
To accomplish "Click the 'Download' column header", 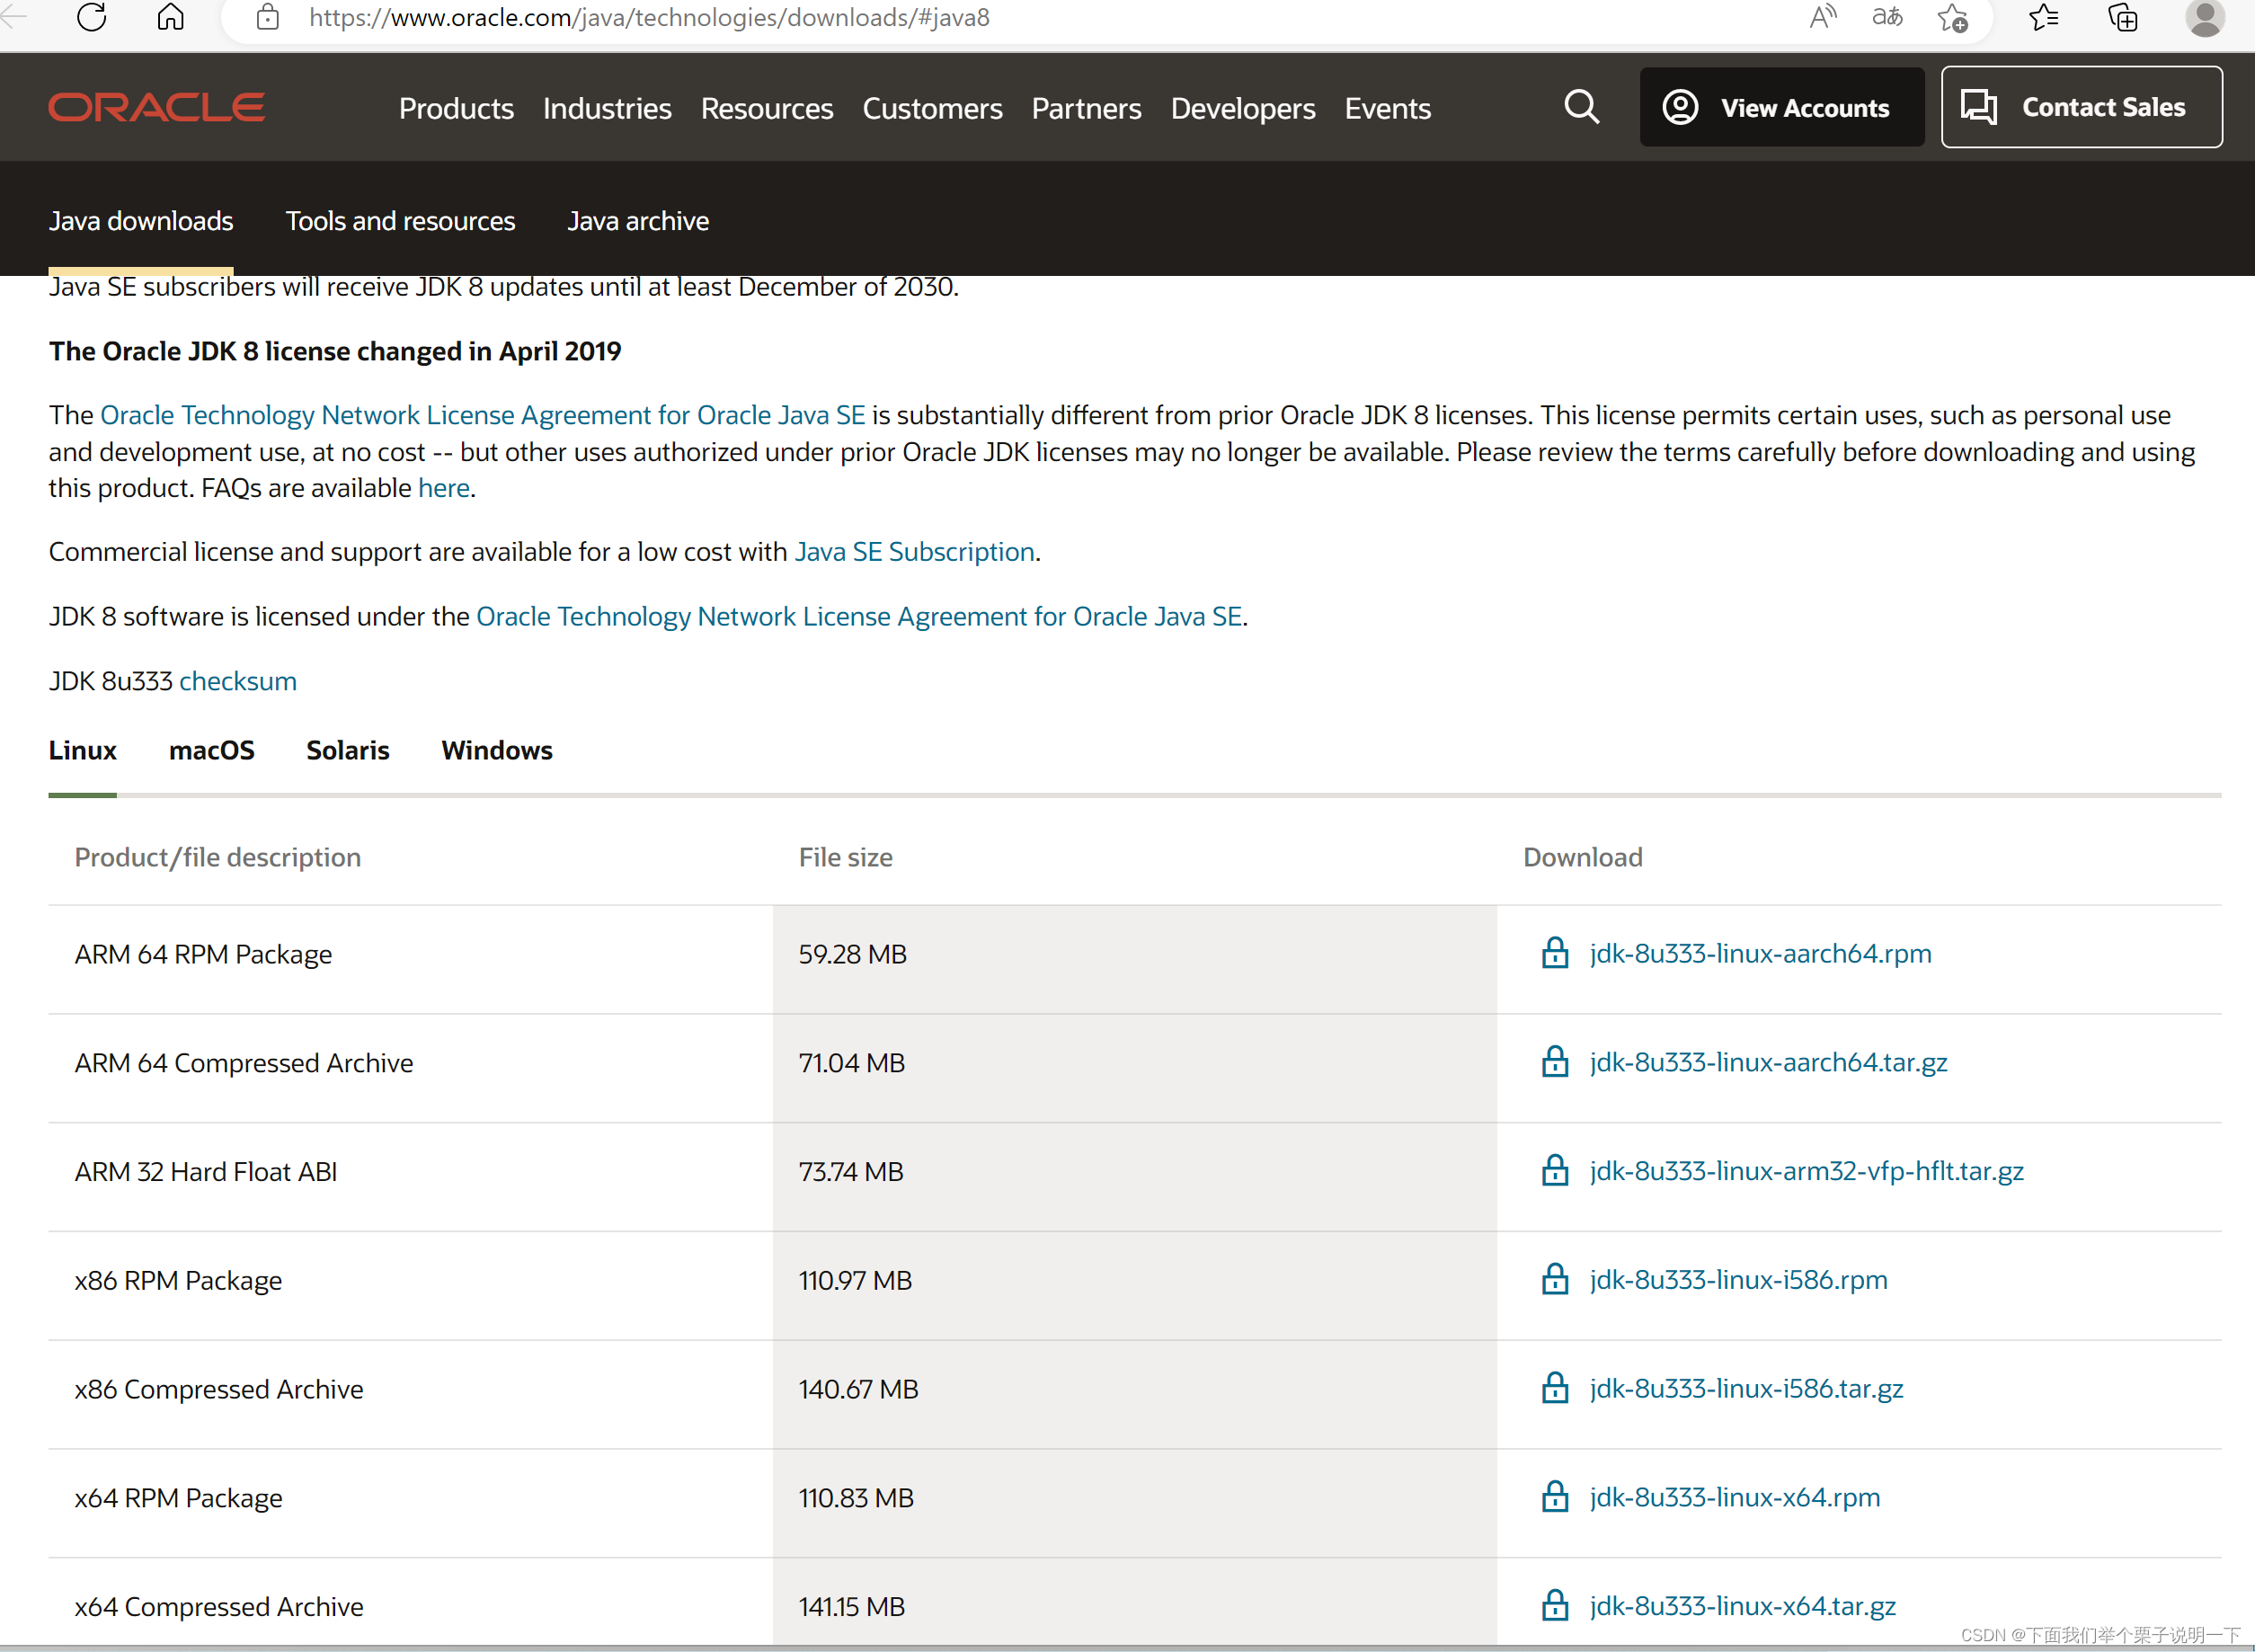I will [1582, 857].
